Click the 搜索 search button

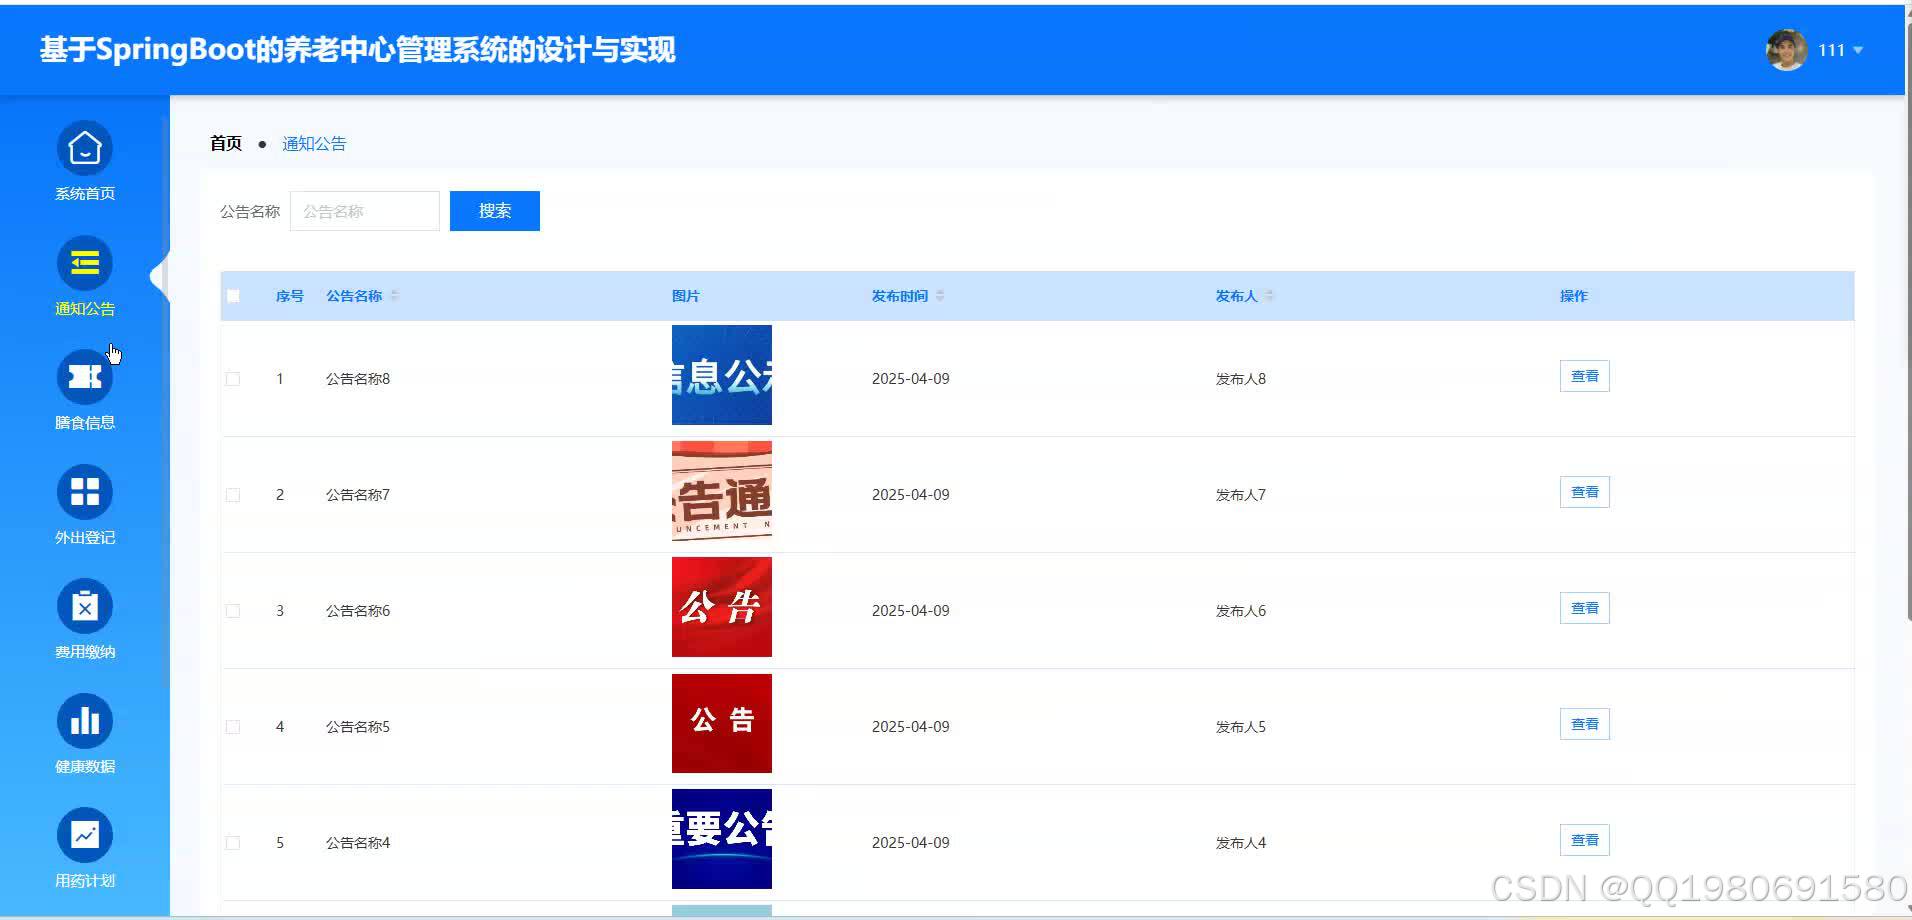coord(494,210)
